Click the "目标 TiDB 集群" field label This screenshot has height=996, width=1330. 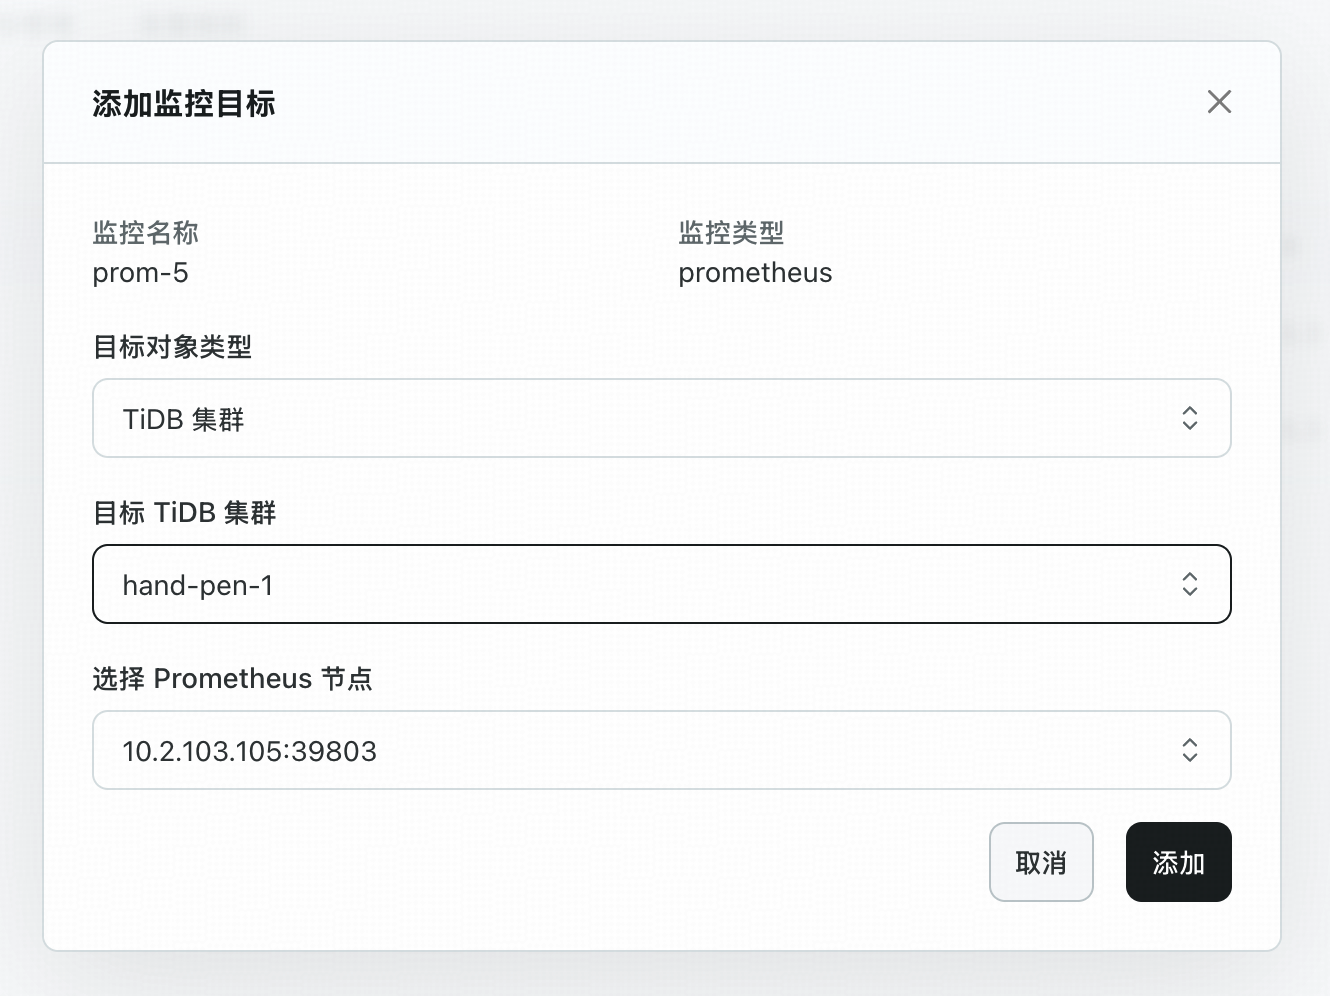(x=184, y=513)
